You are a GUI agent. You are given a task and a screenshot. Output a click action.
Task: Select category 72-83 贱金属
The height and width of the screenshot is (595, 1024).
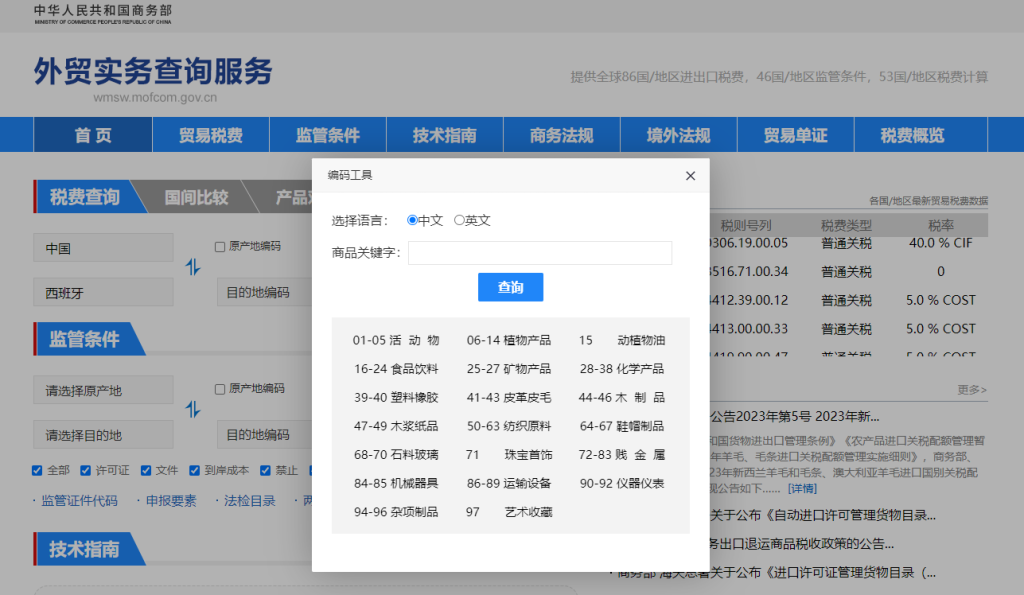click(x=622, y=455)
